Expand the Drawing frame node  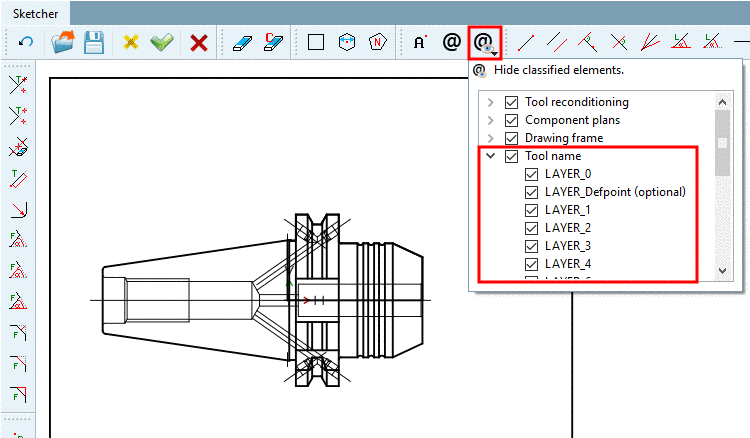490,138
